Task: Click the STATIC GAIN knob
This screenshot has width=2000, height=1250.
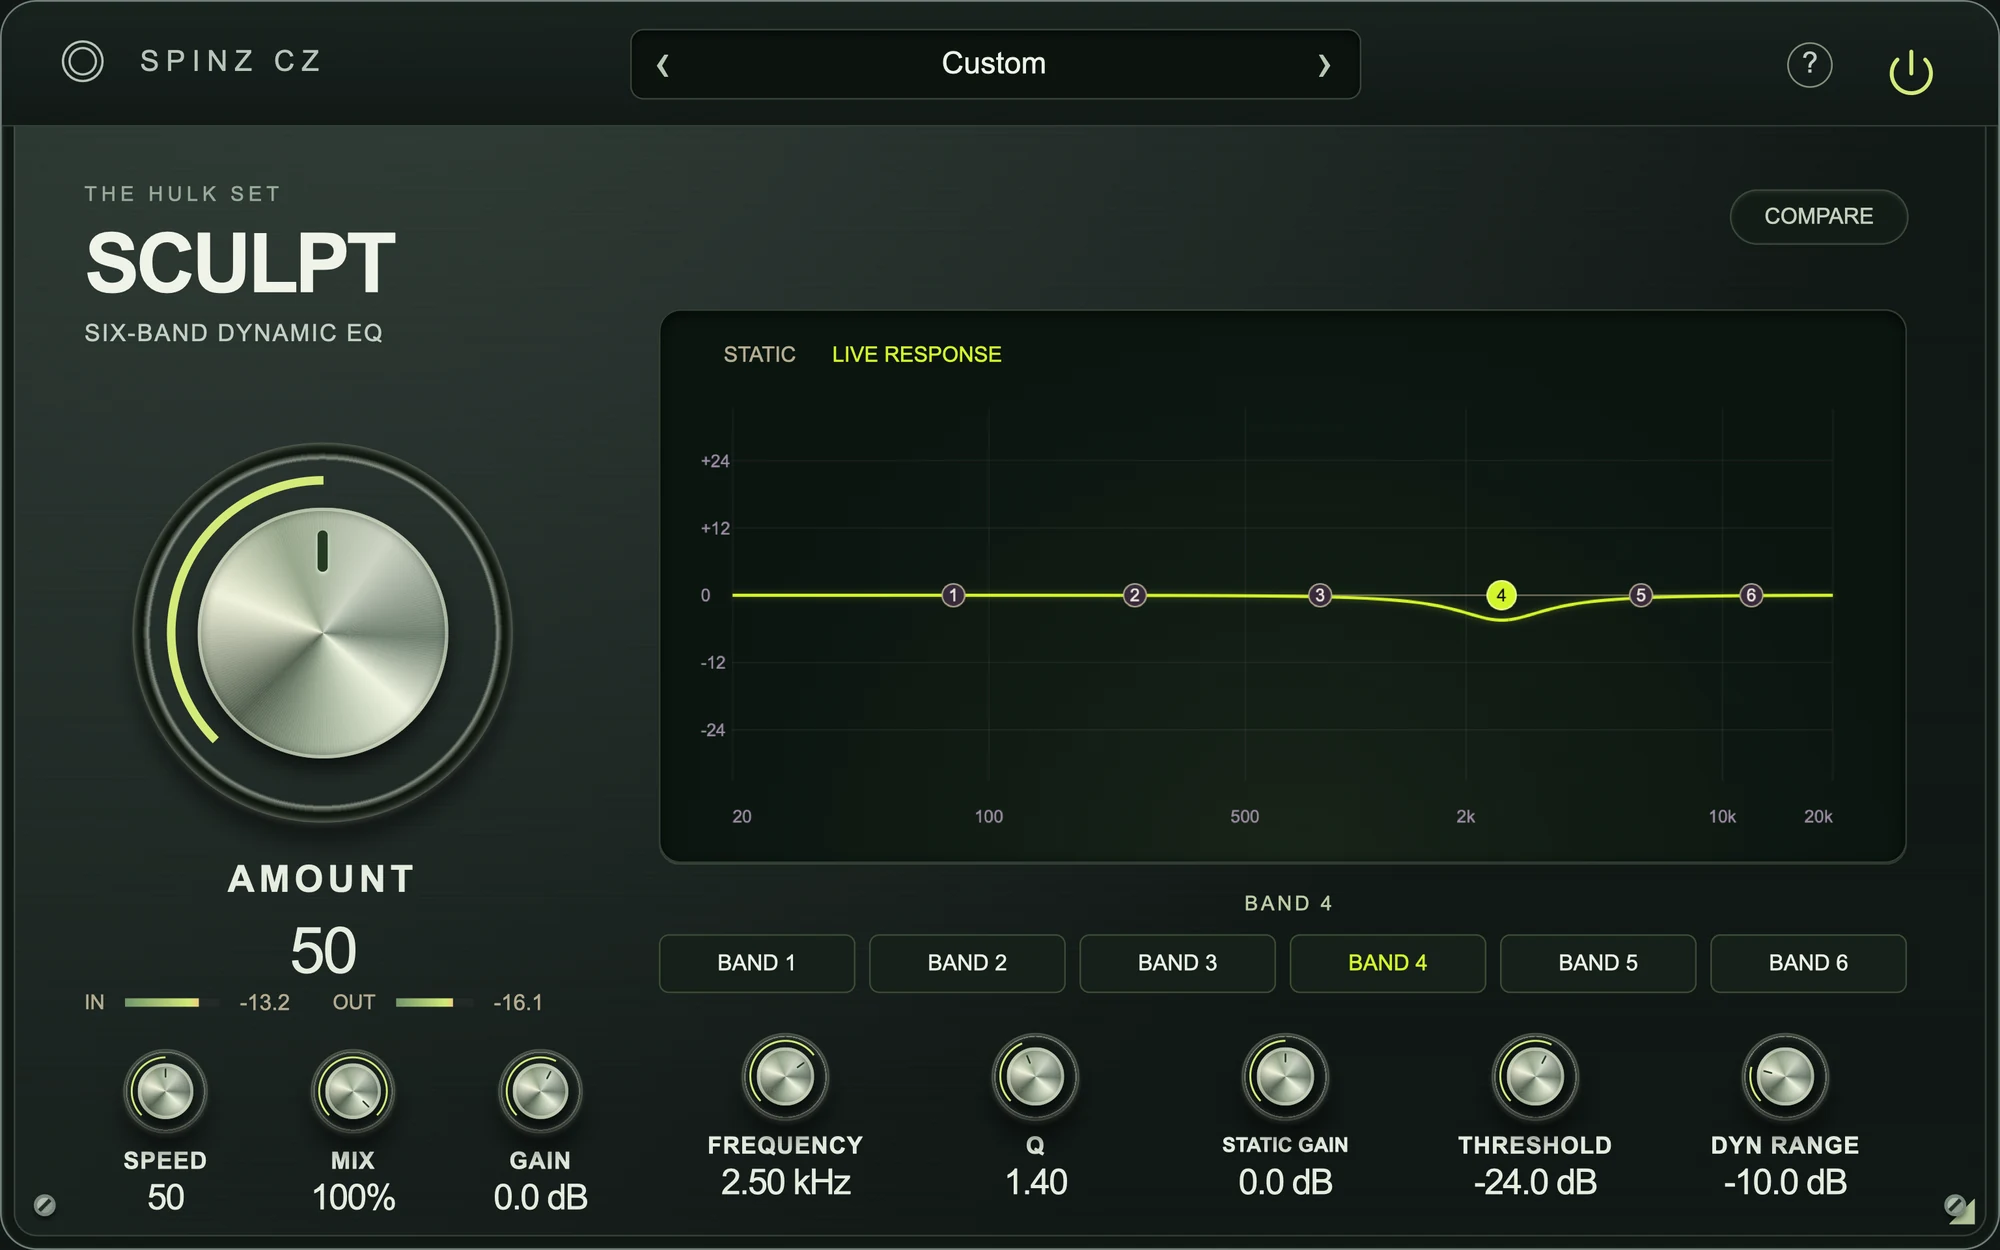Action: click(x=1285, y=1077)
